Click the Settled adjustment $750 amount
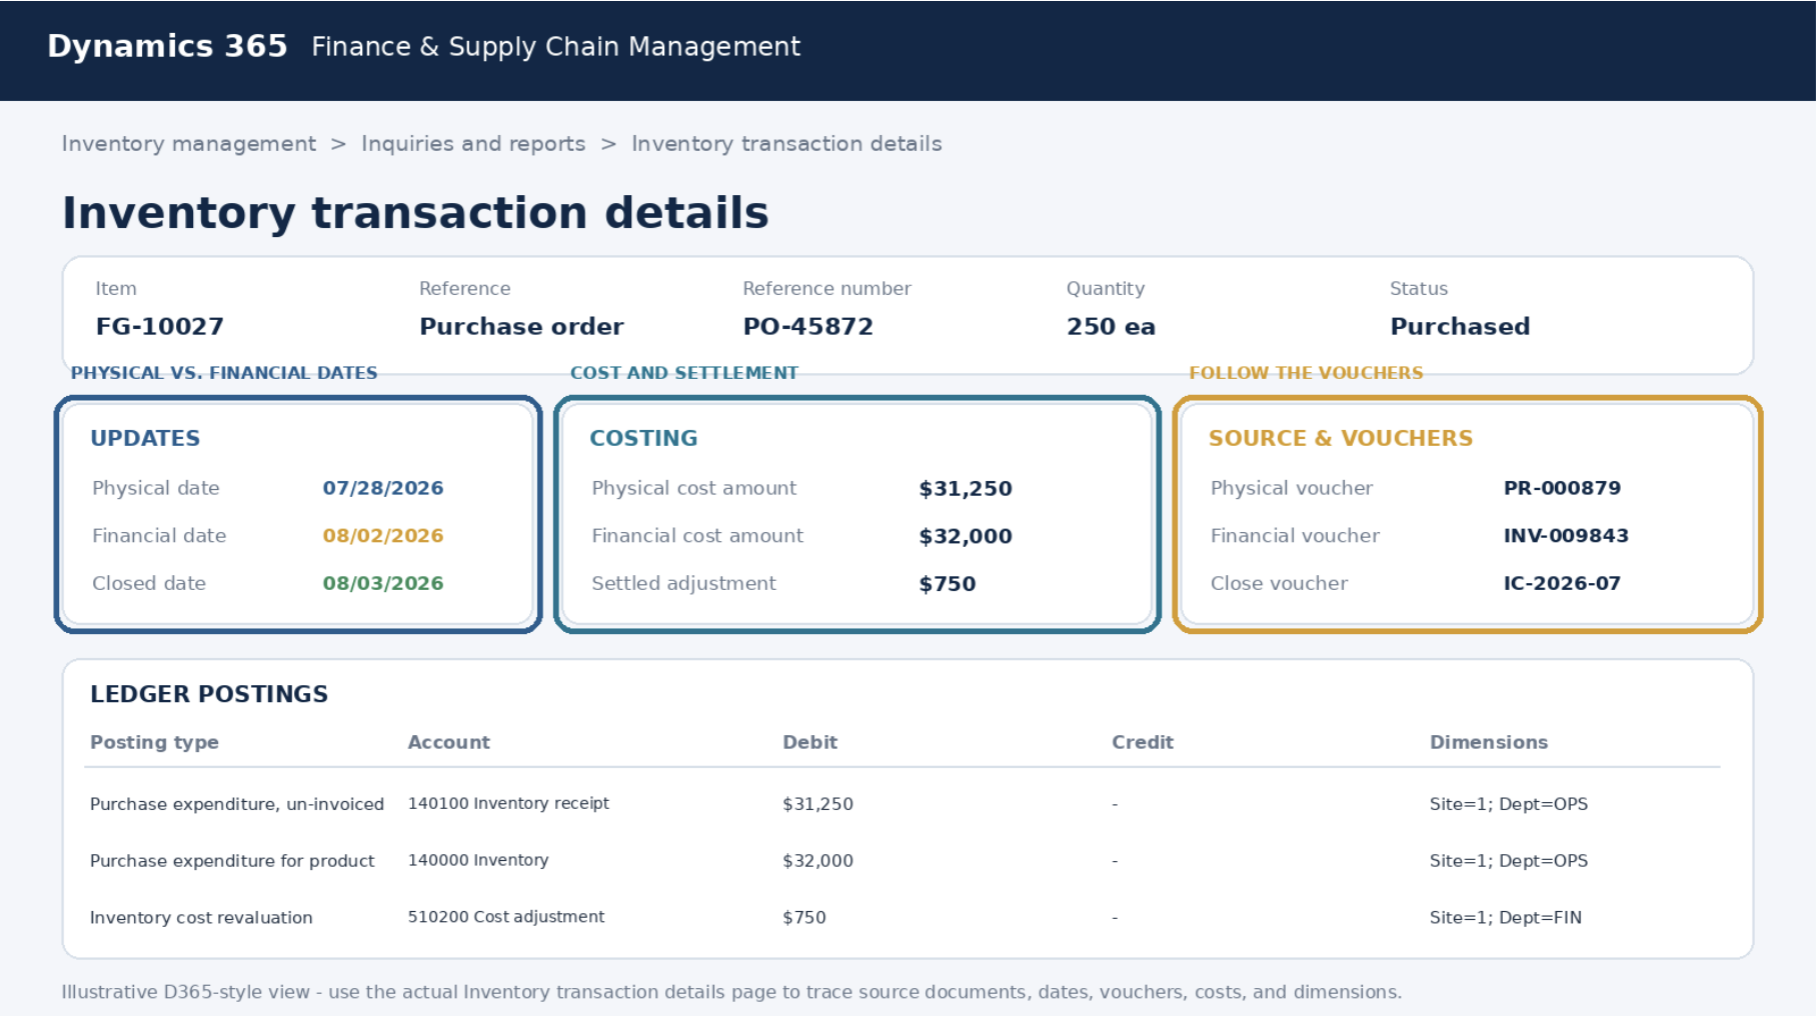The width and height of the screenshot is (1820, 1016). 947,584
